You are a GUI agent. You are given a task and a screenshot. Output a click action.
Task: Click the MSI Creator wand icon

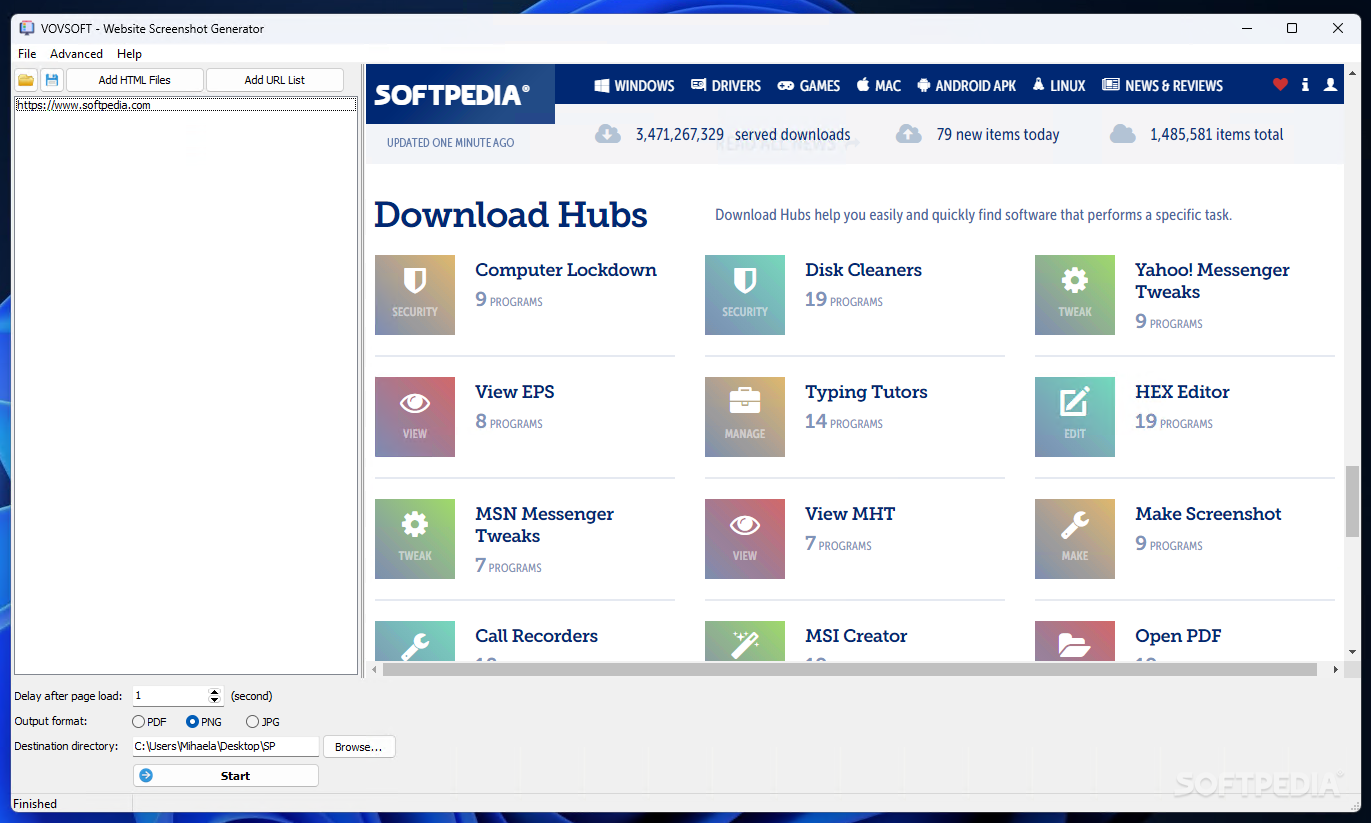coord(745,641)
